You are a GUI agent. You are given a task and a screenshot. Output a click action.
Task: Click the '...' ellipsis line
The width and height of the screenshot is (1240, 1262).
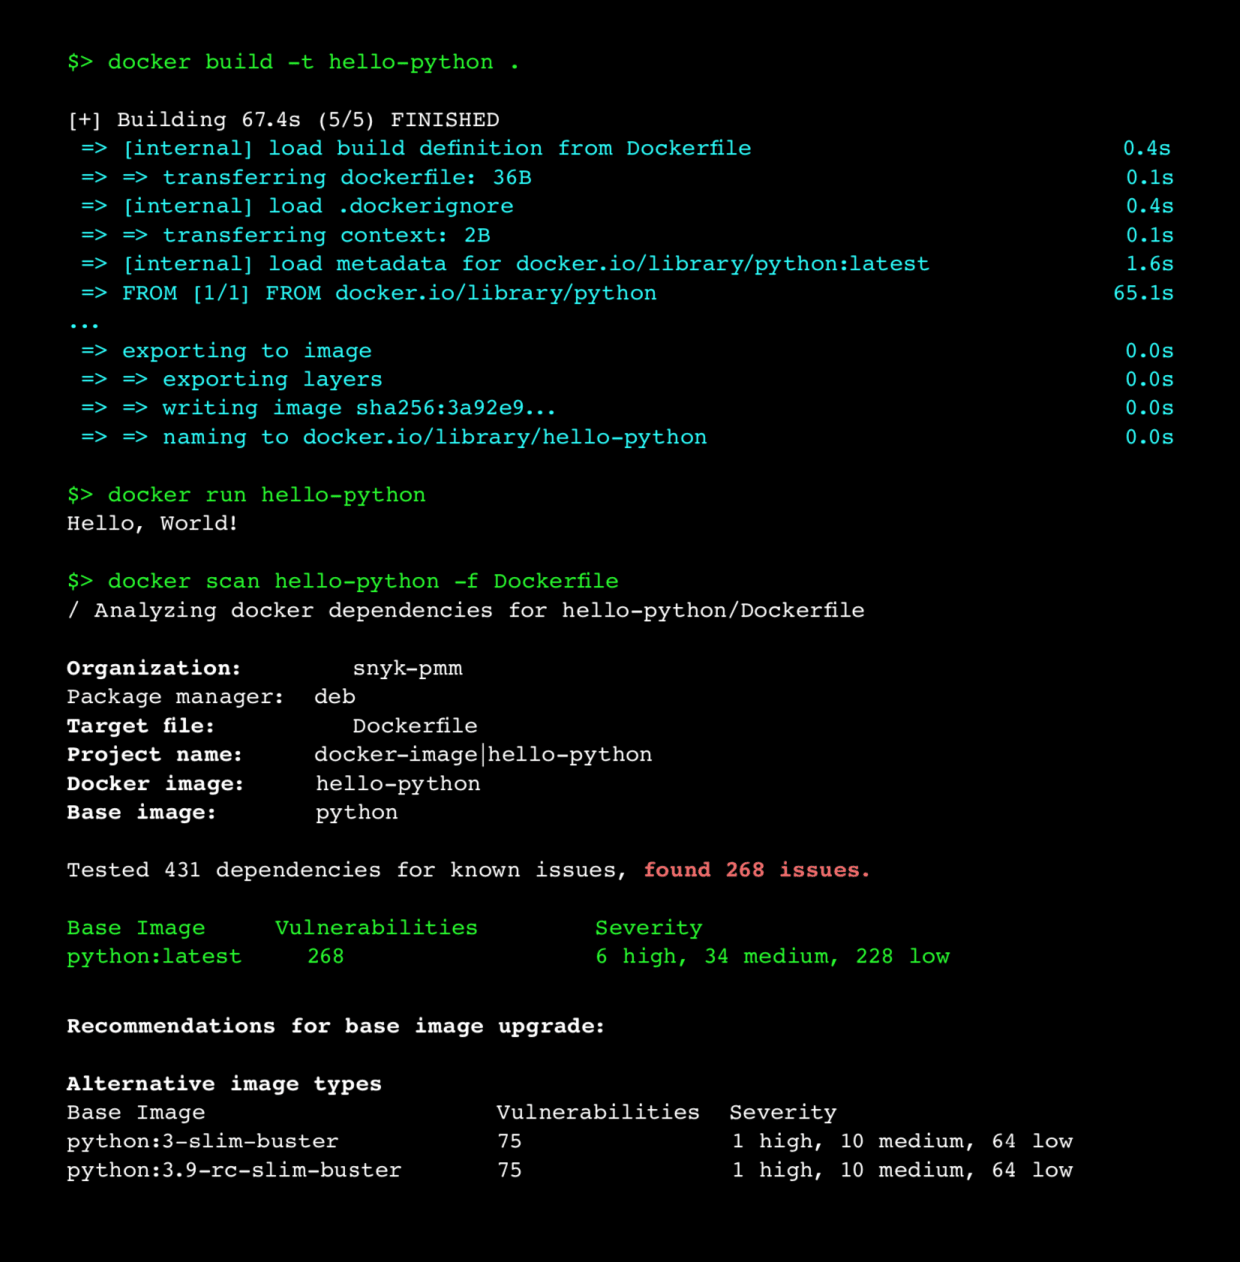pos(84,326)
